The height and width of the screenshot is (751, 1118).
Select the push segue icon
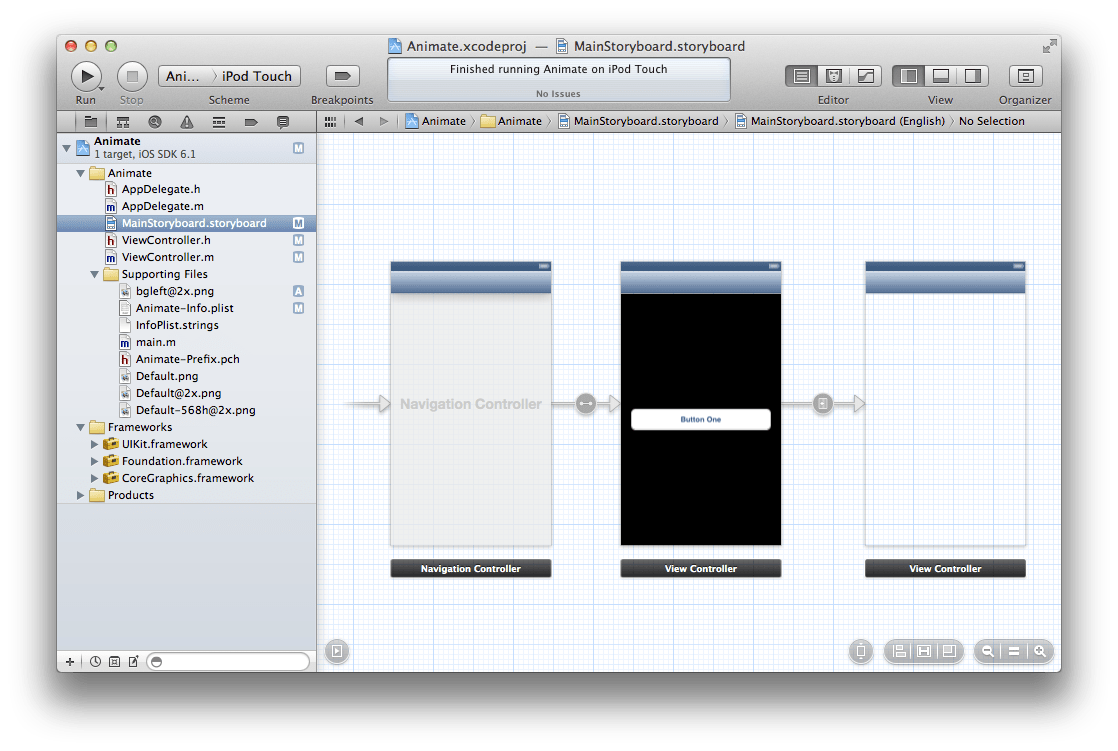[x=823, y=404]
